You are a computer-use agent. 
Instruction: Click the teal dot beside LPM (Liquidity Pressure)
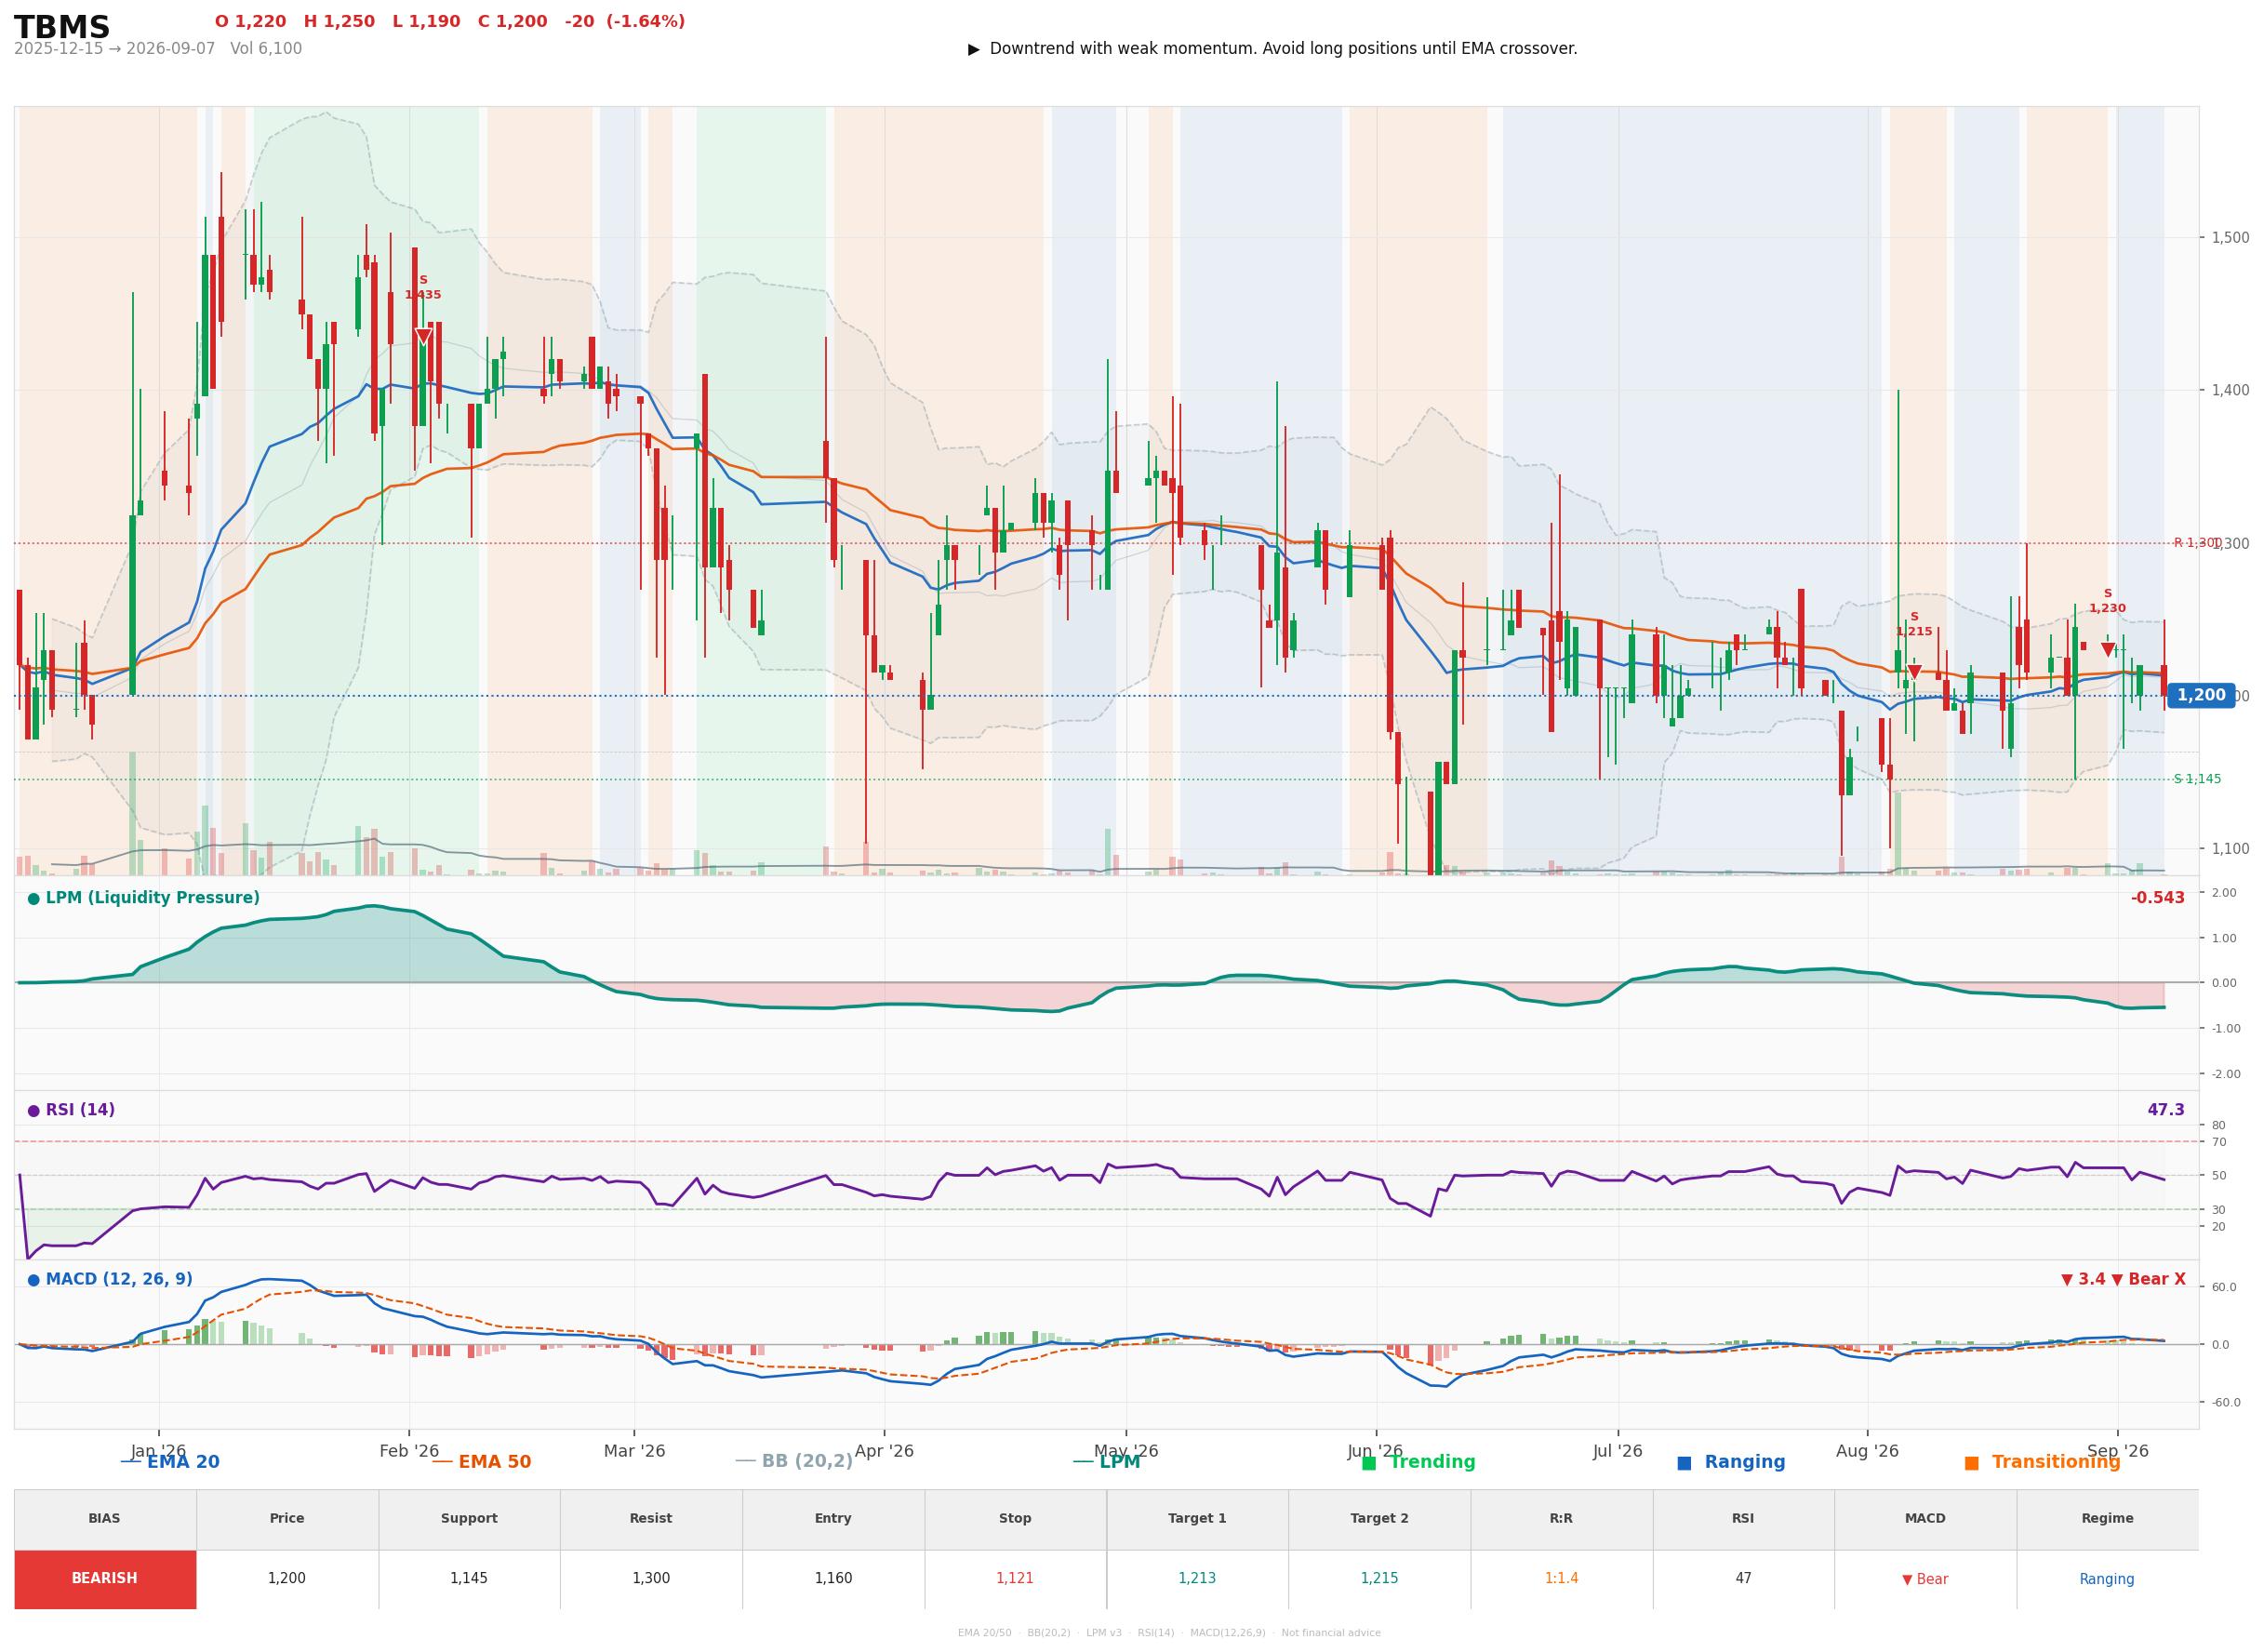coord(34,899)
